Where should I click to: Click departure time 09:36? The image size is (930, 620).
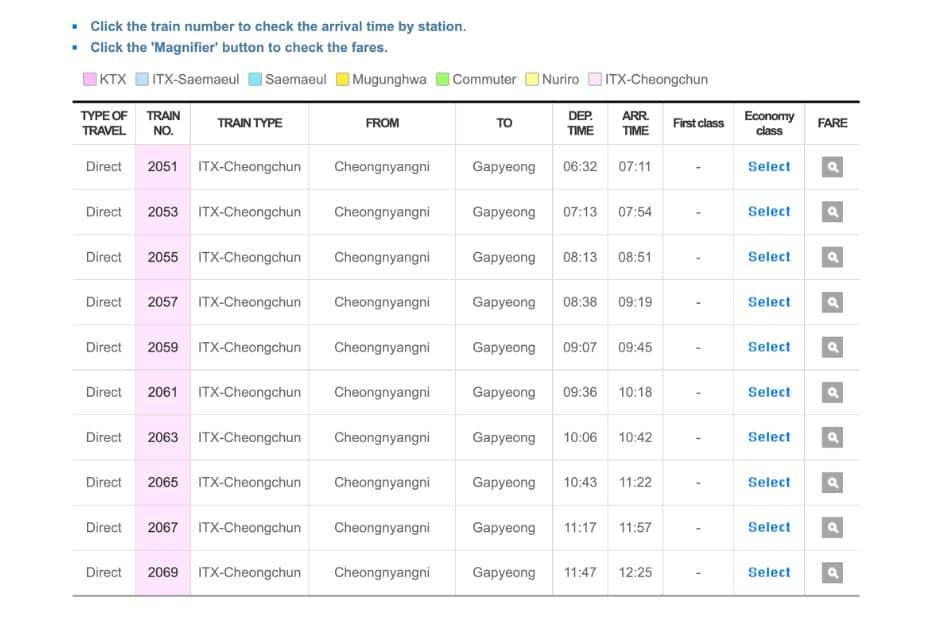580,392
